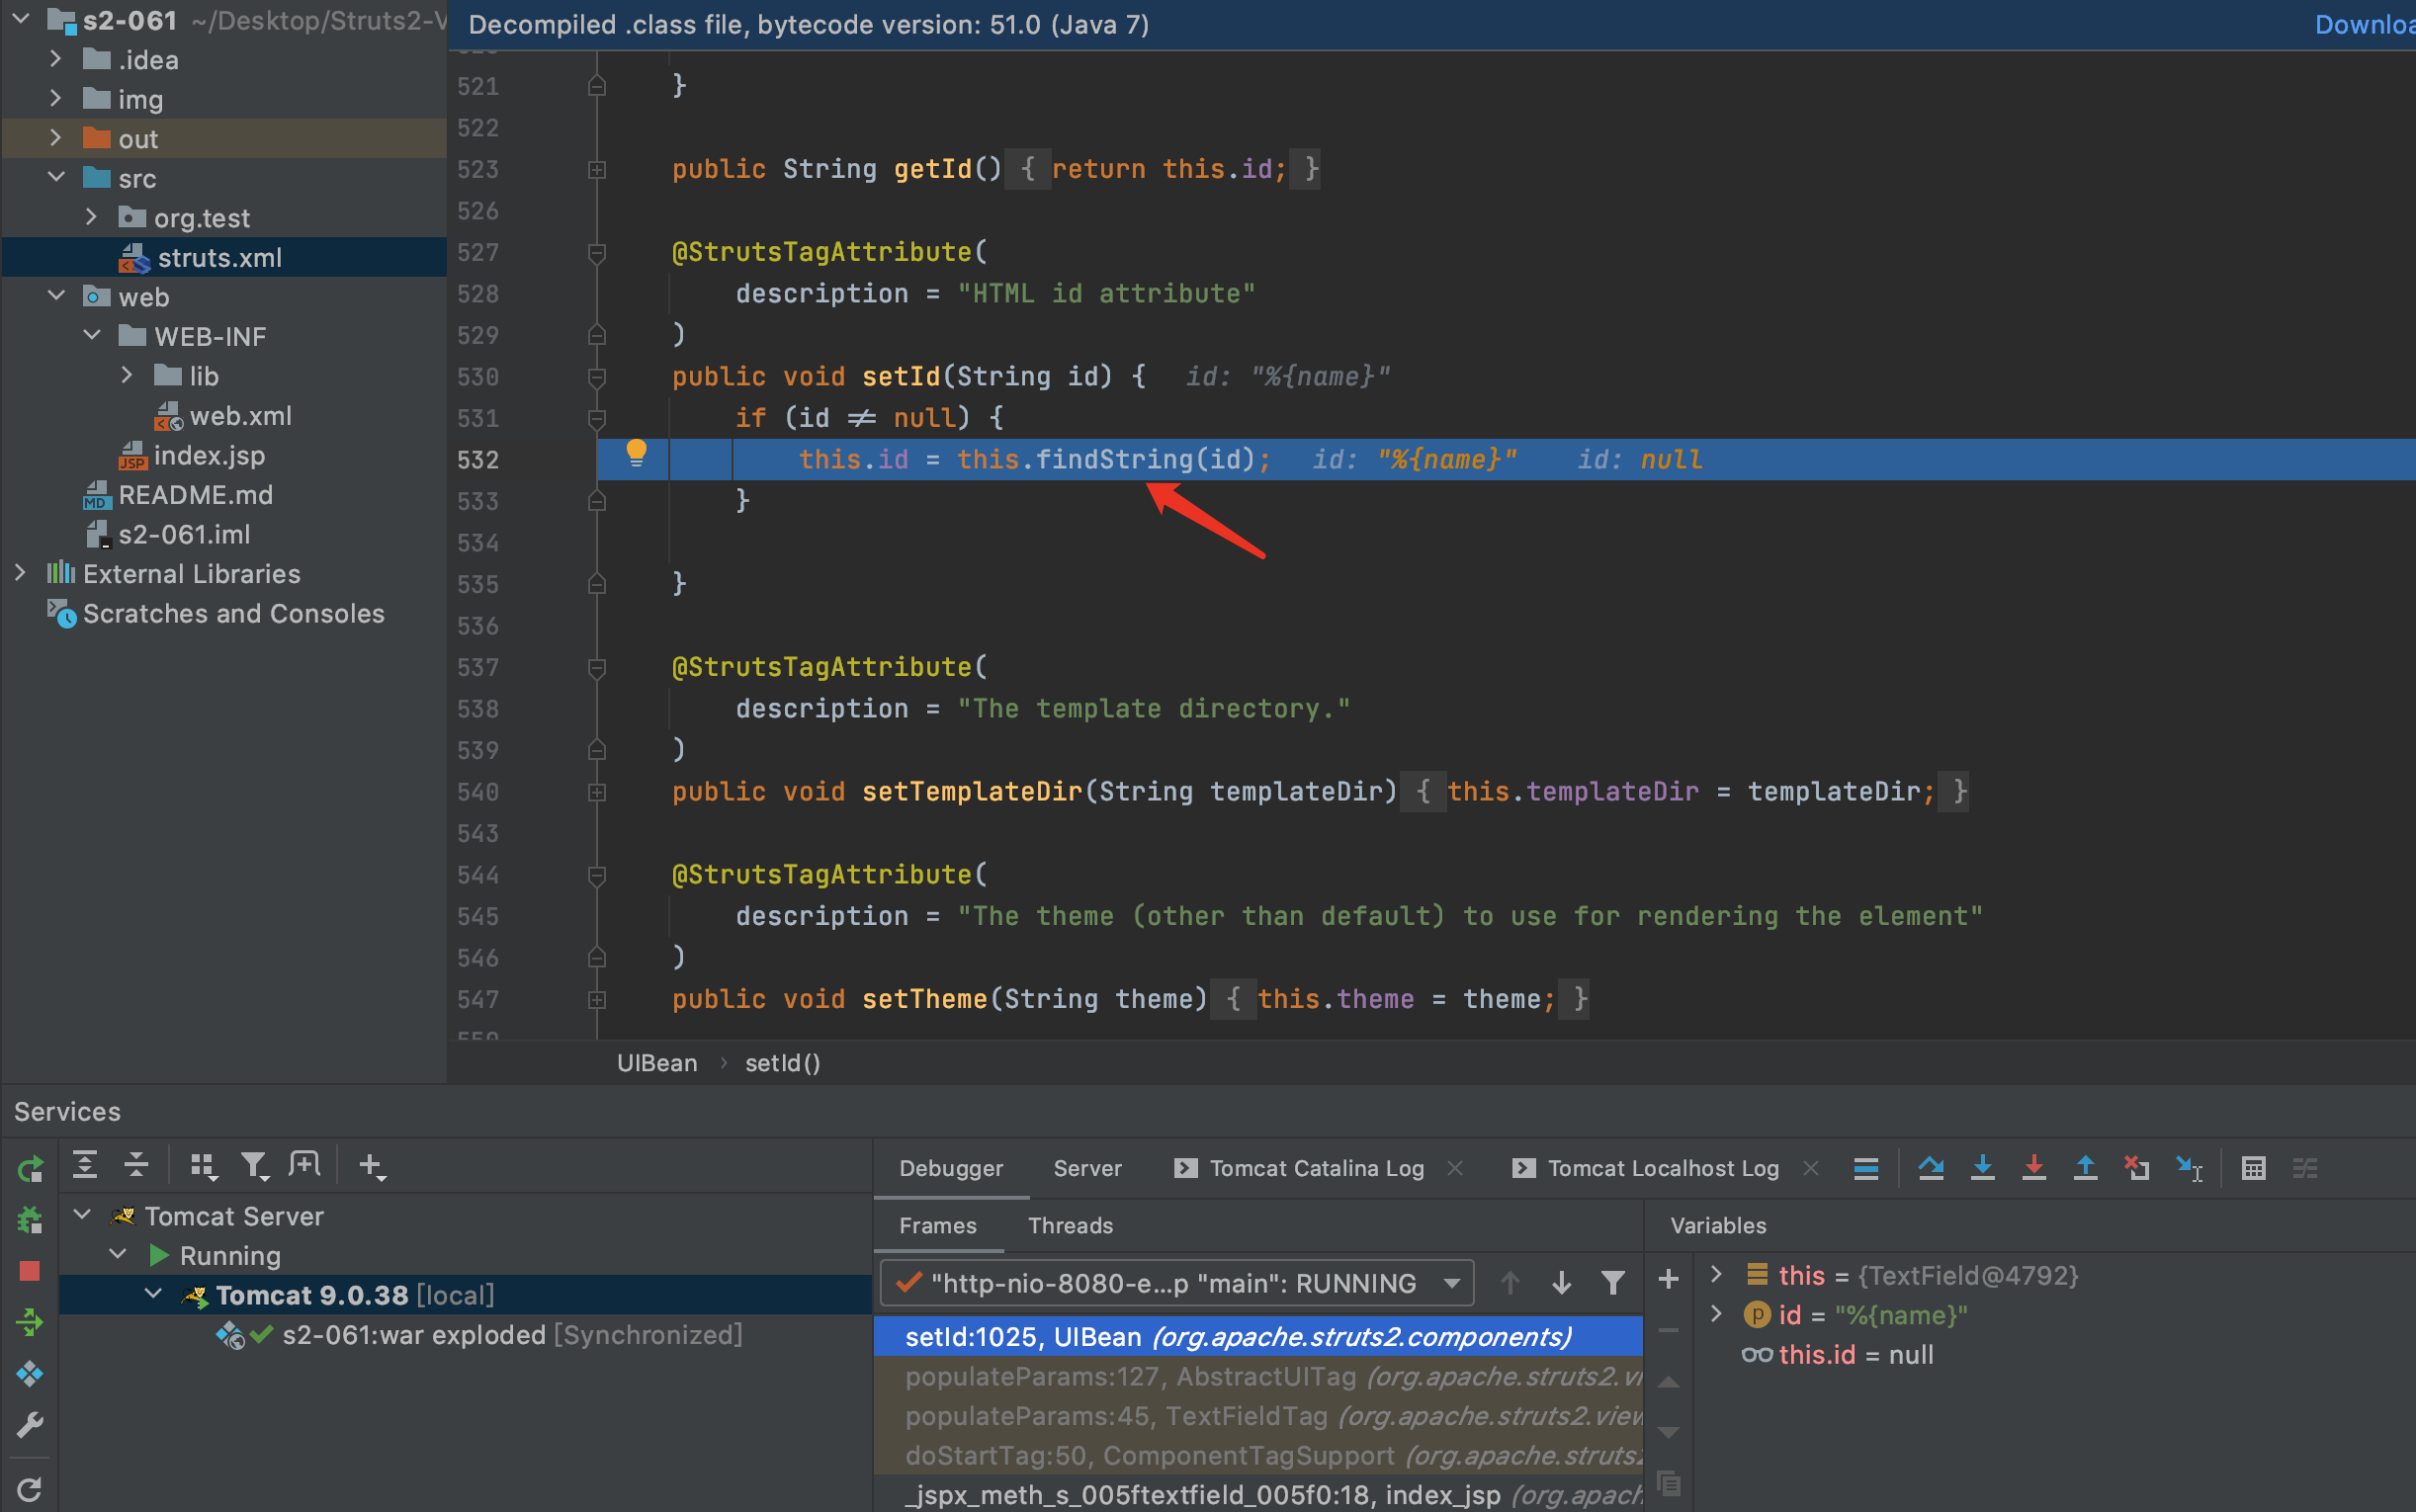Click the circular refresh icon below the wrench
The width and height of the screenshot is (2416, 1512).
point(30,1489)
